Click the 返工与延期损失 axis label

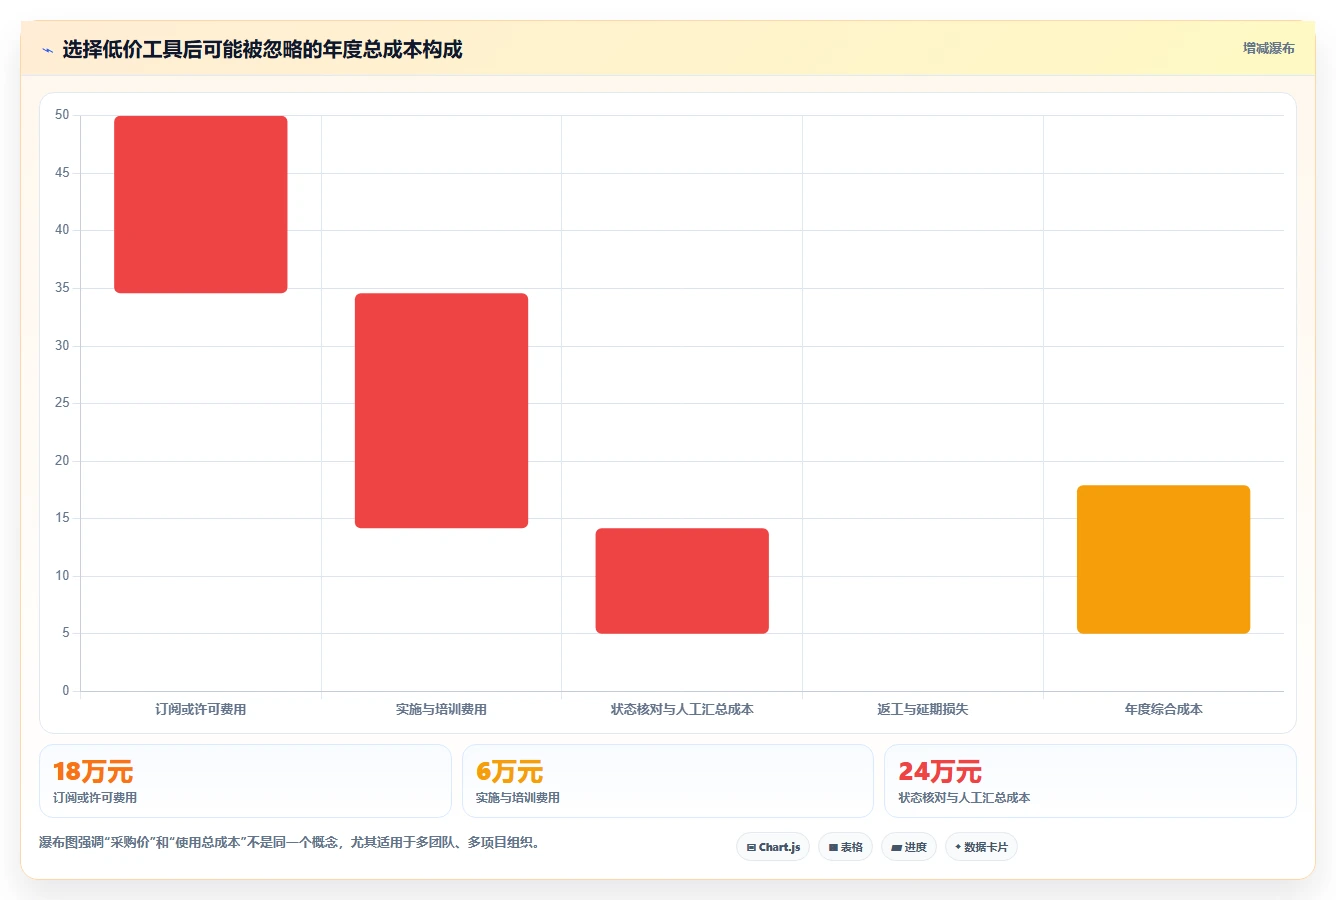922,709
